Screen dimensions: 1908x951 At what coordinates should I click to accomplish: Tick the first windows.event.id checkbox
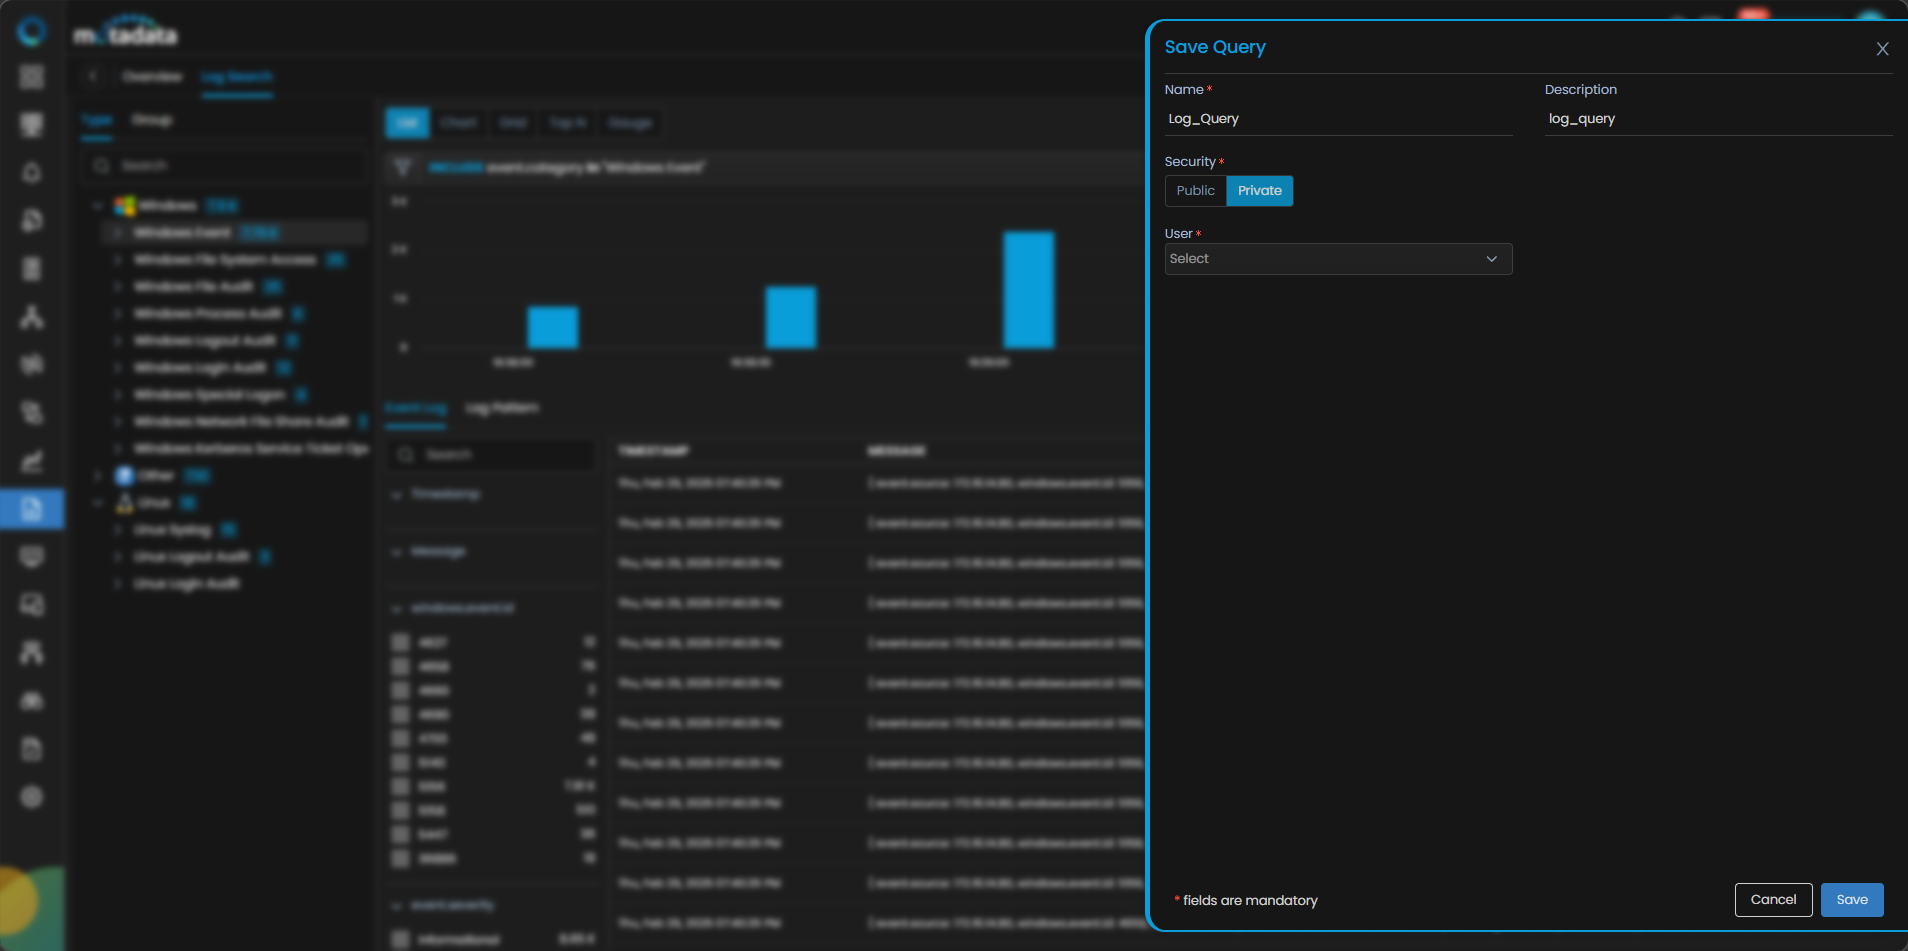(400, 642)
